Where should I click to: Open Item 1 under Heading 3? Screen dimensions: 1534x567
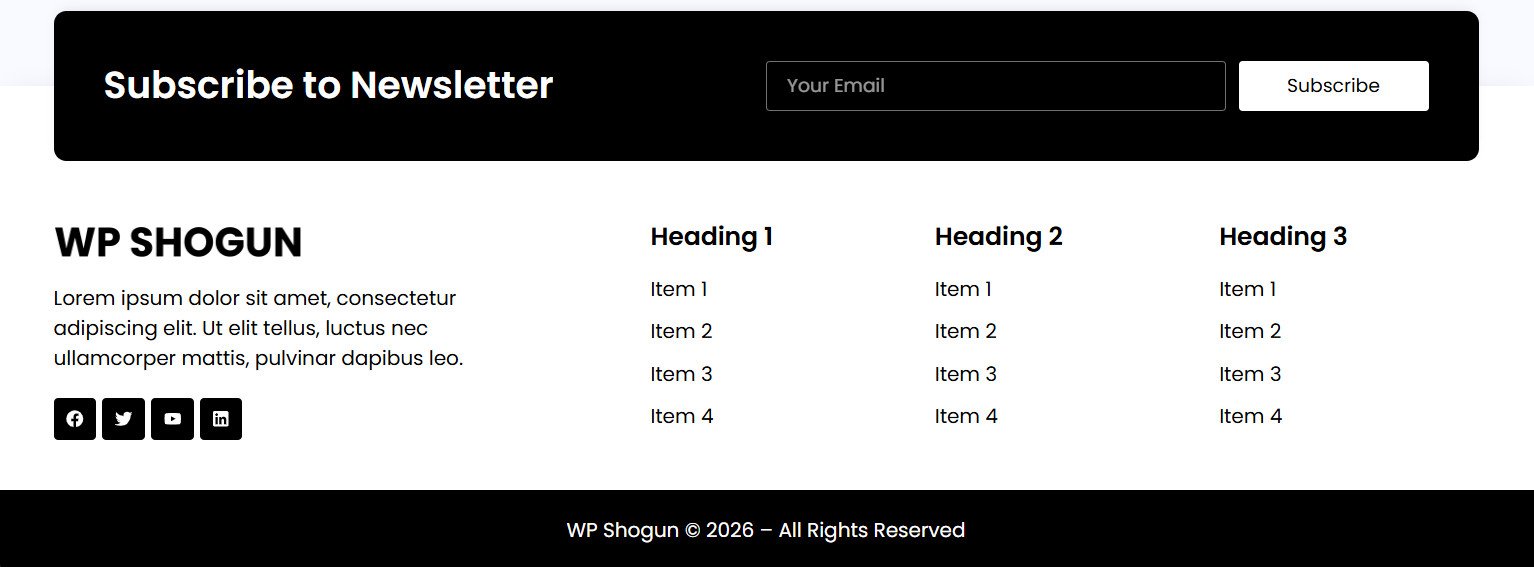coord(1248,289)
